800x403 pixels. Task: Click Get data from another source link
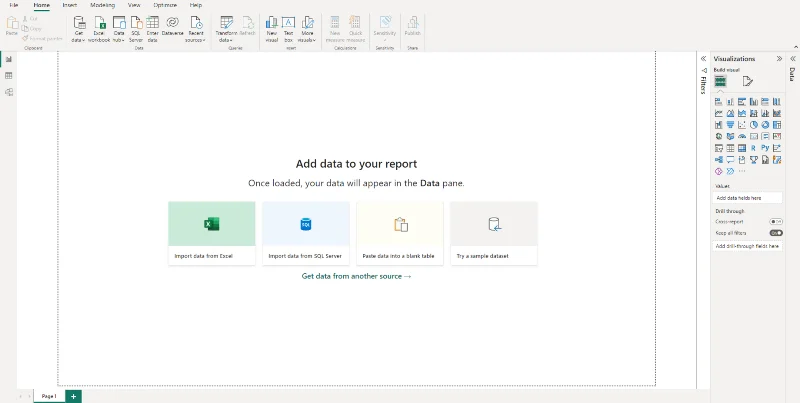click(x=356, y=276)
